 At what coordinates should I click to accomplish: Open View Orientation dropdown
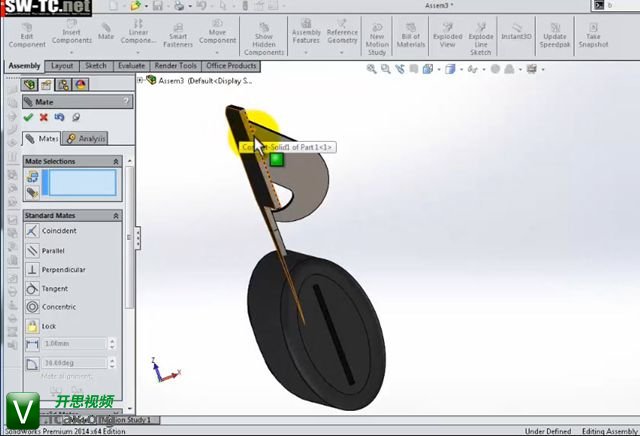pyautogui.click(x=439, y=69)
